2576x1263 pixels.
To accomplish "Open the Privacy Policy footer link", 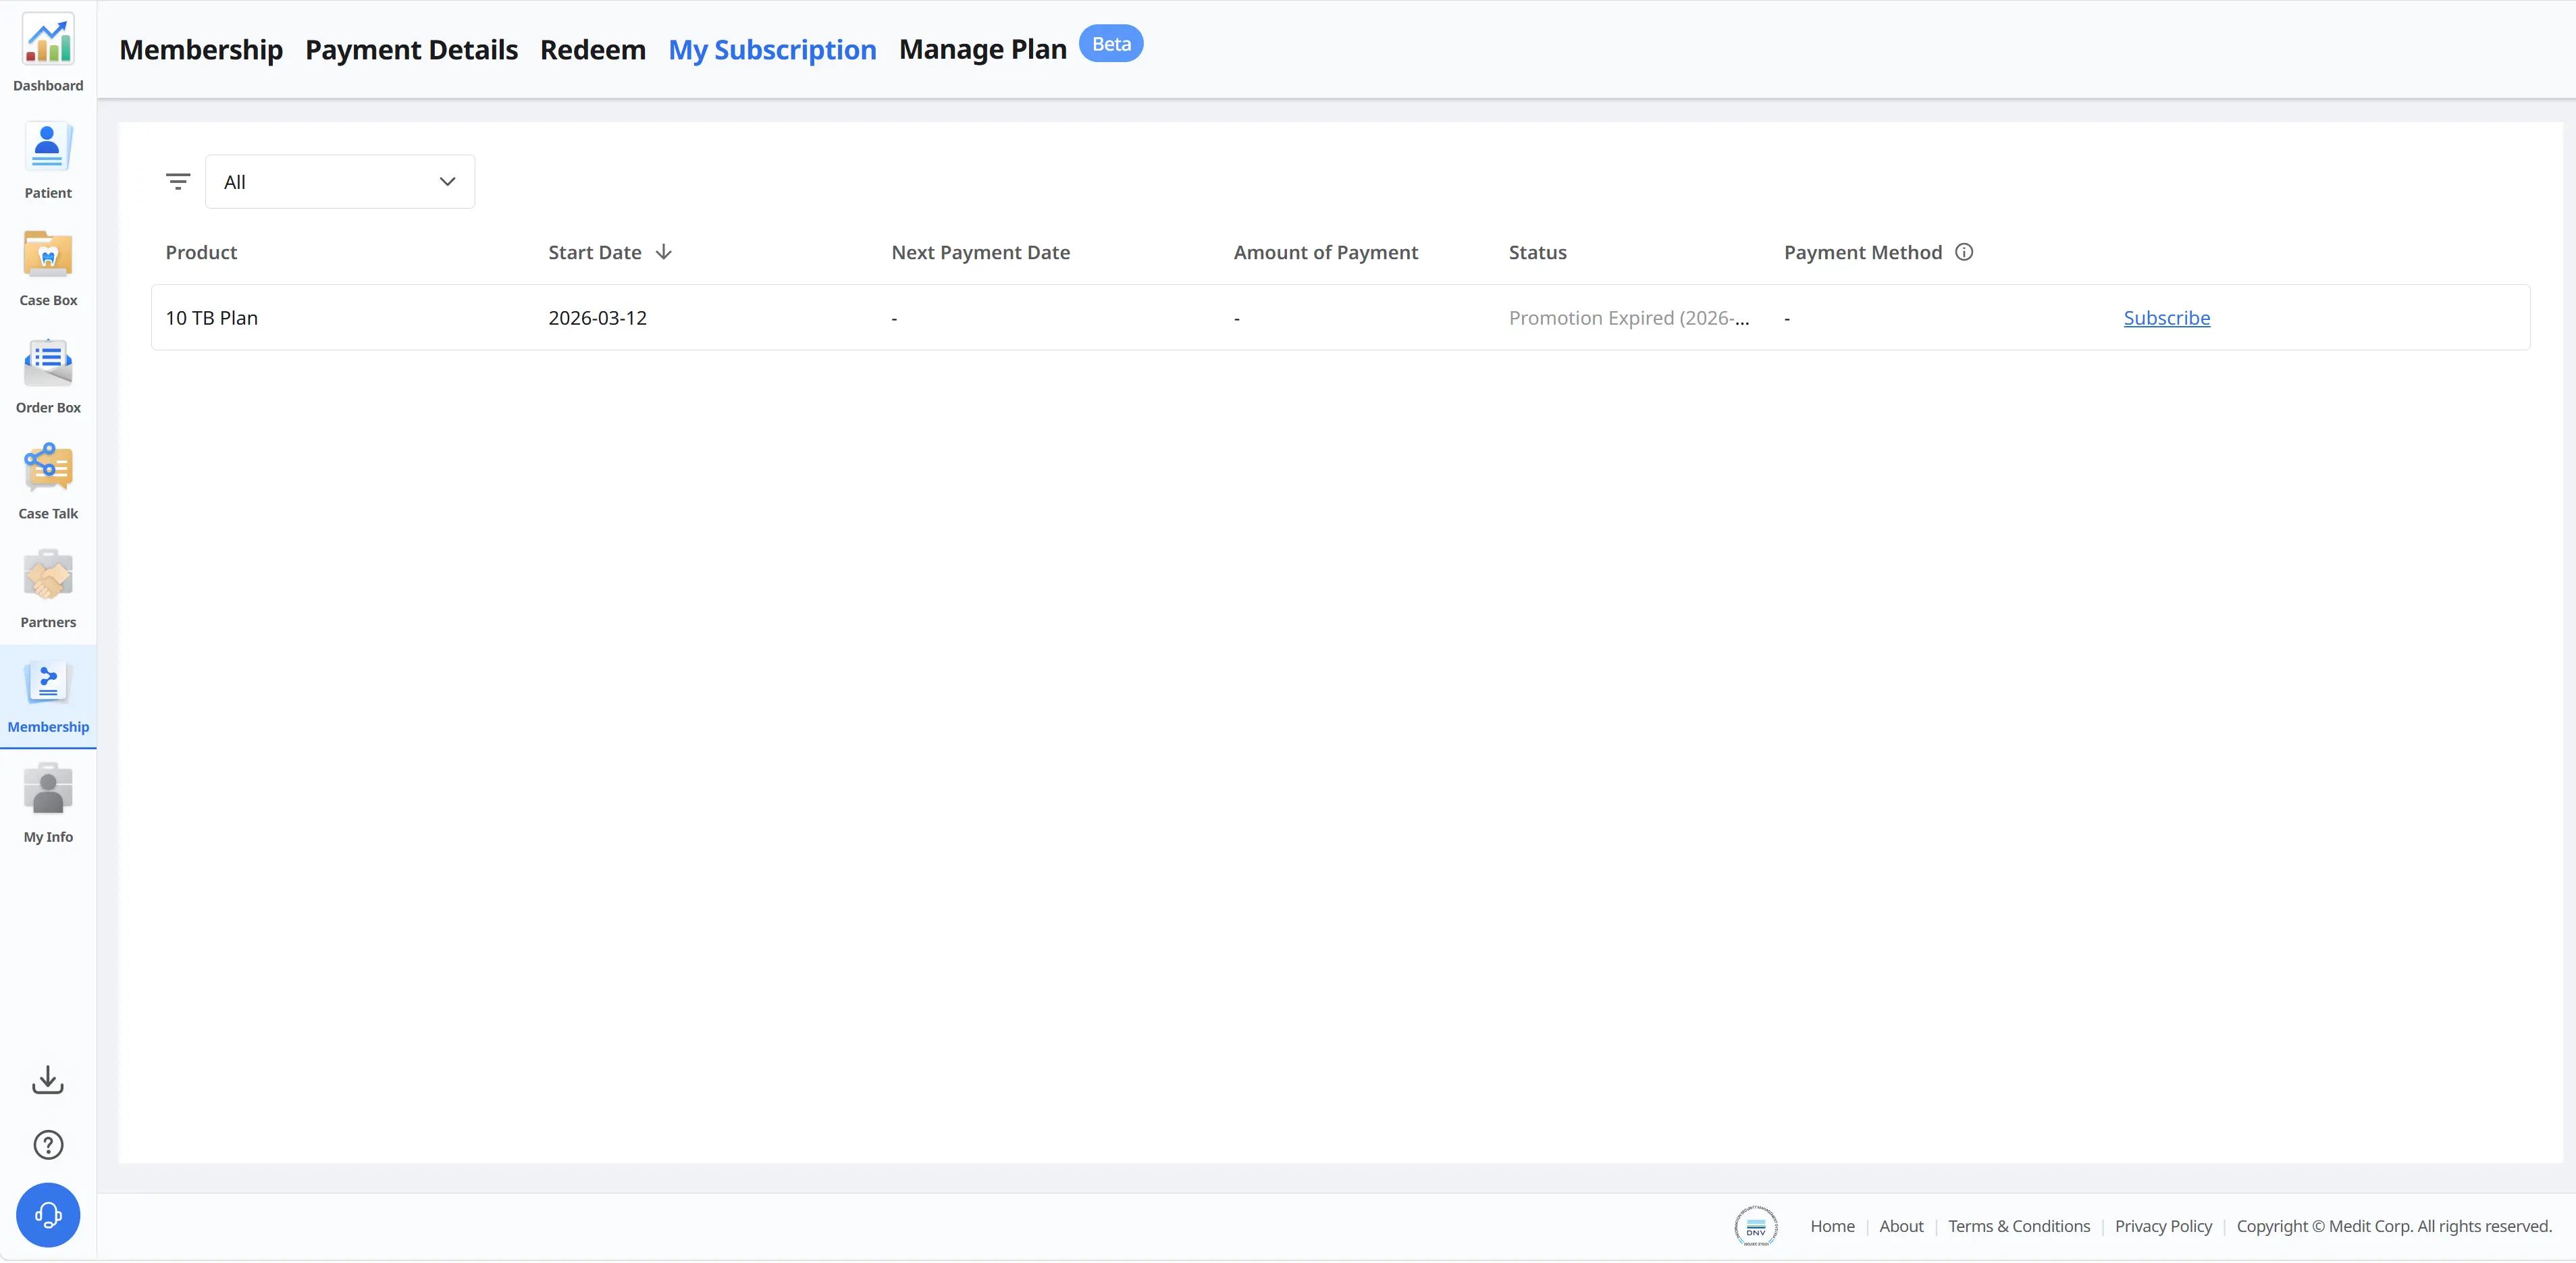I will [x=2163, y=1226].
